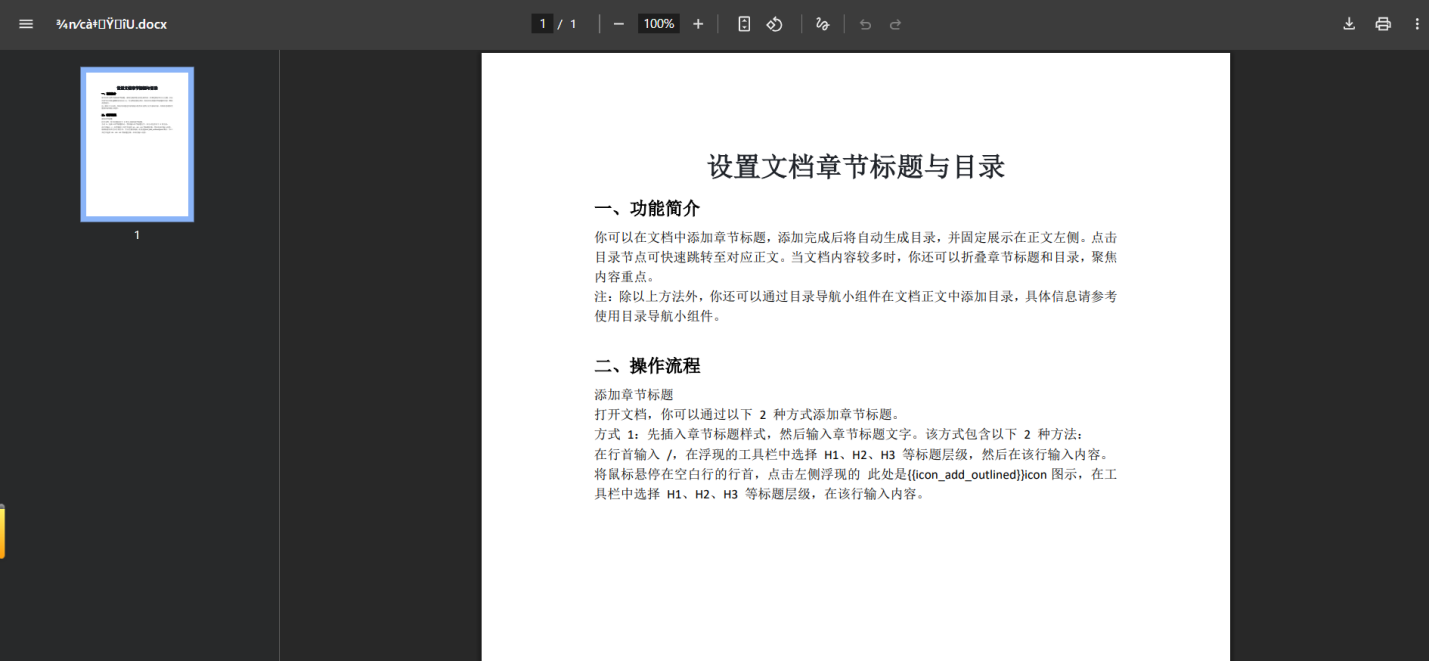This screenshot has height=661, width=1429.
Task: Zoom in using the plus icon
Action: click(696, 23)
